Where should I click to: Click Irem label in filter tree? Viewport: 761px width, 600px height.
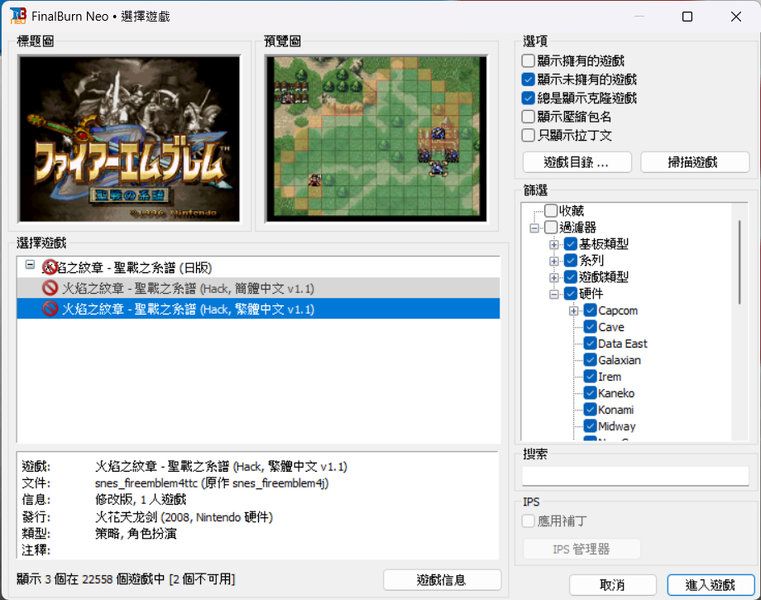610,376
